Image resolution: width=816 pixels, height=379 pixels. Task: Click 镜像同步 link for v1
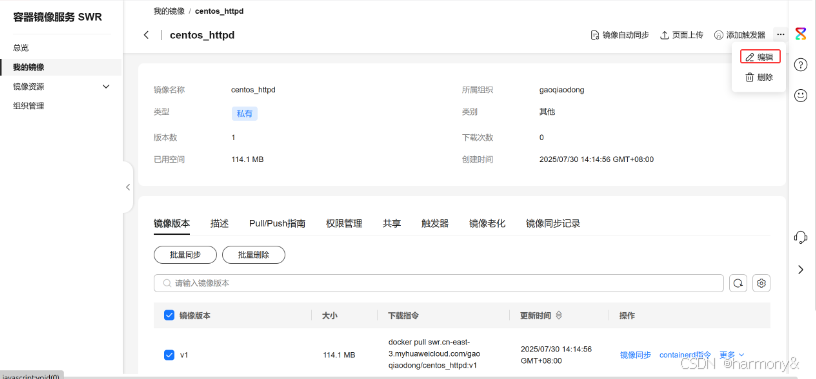(635, 355)
